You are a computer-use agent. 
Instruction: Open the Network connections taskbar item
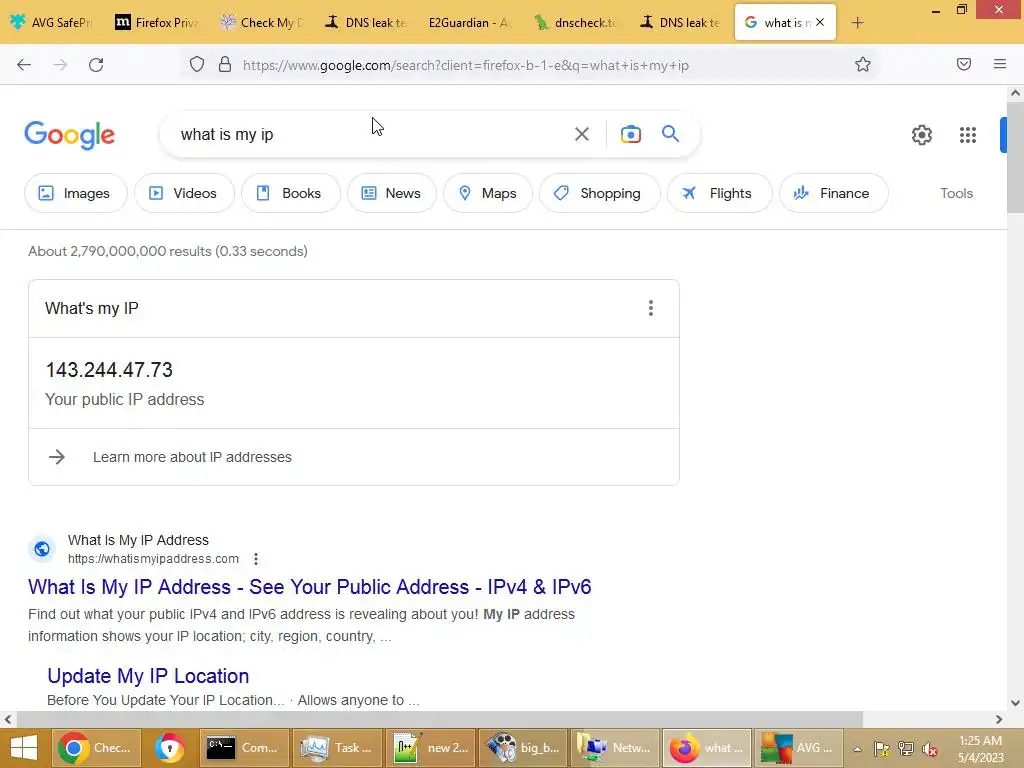click(615, 748)
